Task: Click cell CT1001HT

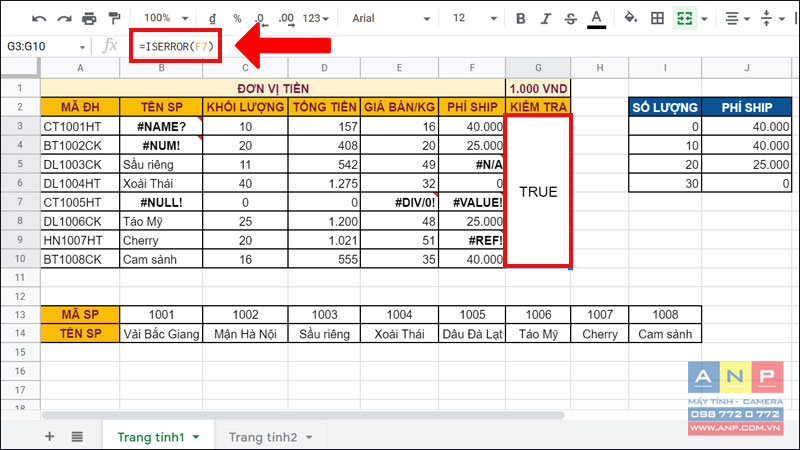Action: point(80,127)
